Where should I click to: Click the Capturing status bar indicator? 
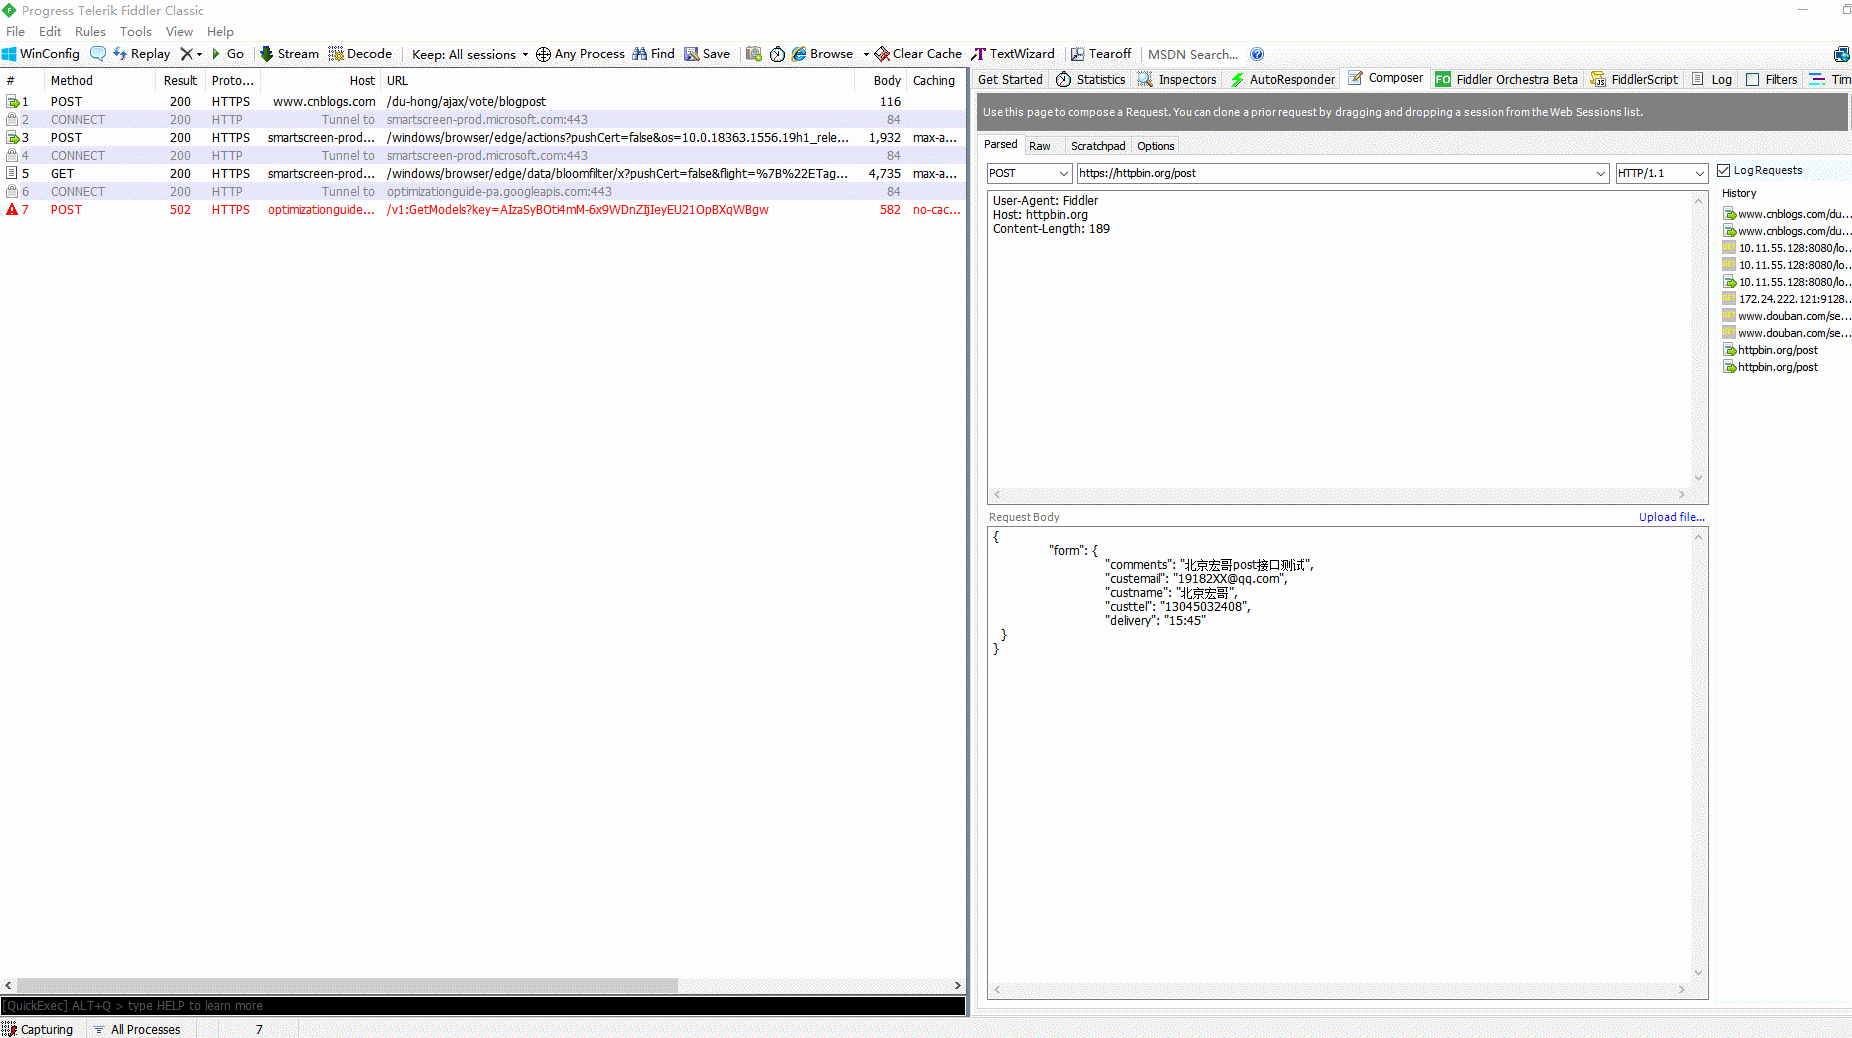pyautogui.click(x=38, y=1029)
